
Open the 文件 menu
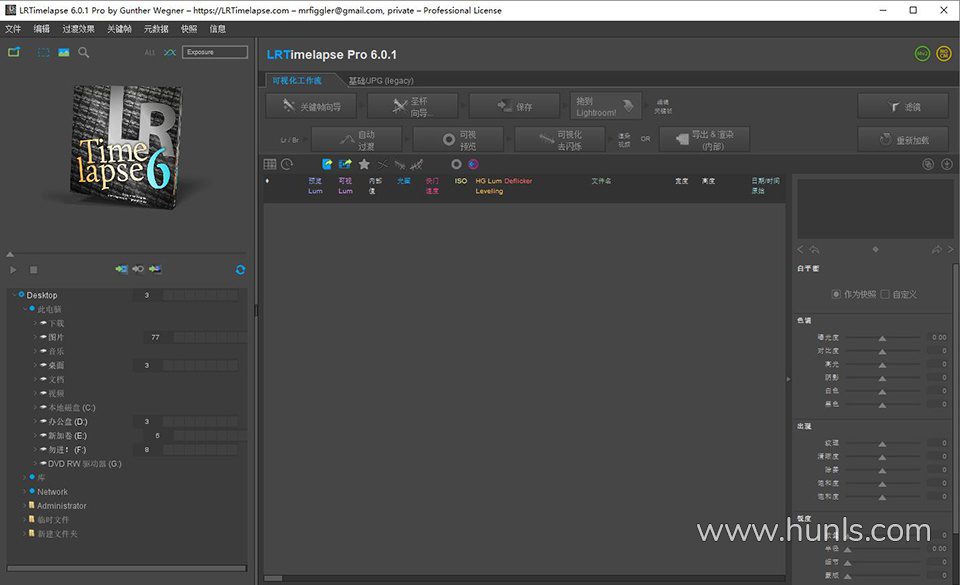click(x=13, y=29)
